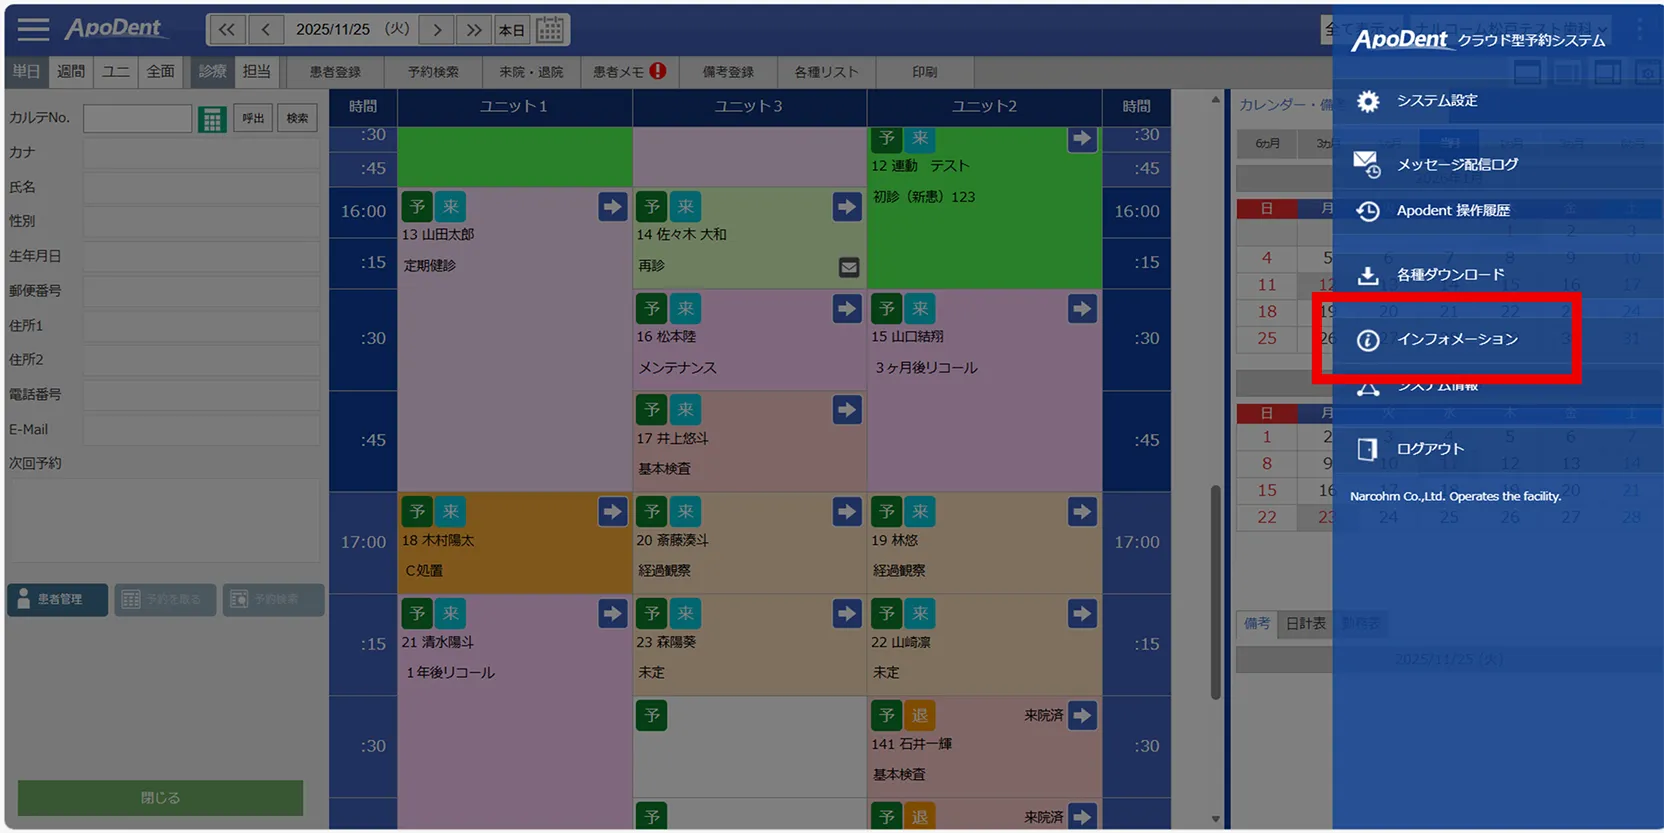1664x833 pixels.
Task: Click the 患者管理 button
Action: 58,600
